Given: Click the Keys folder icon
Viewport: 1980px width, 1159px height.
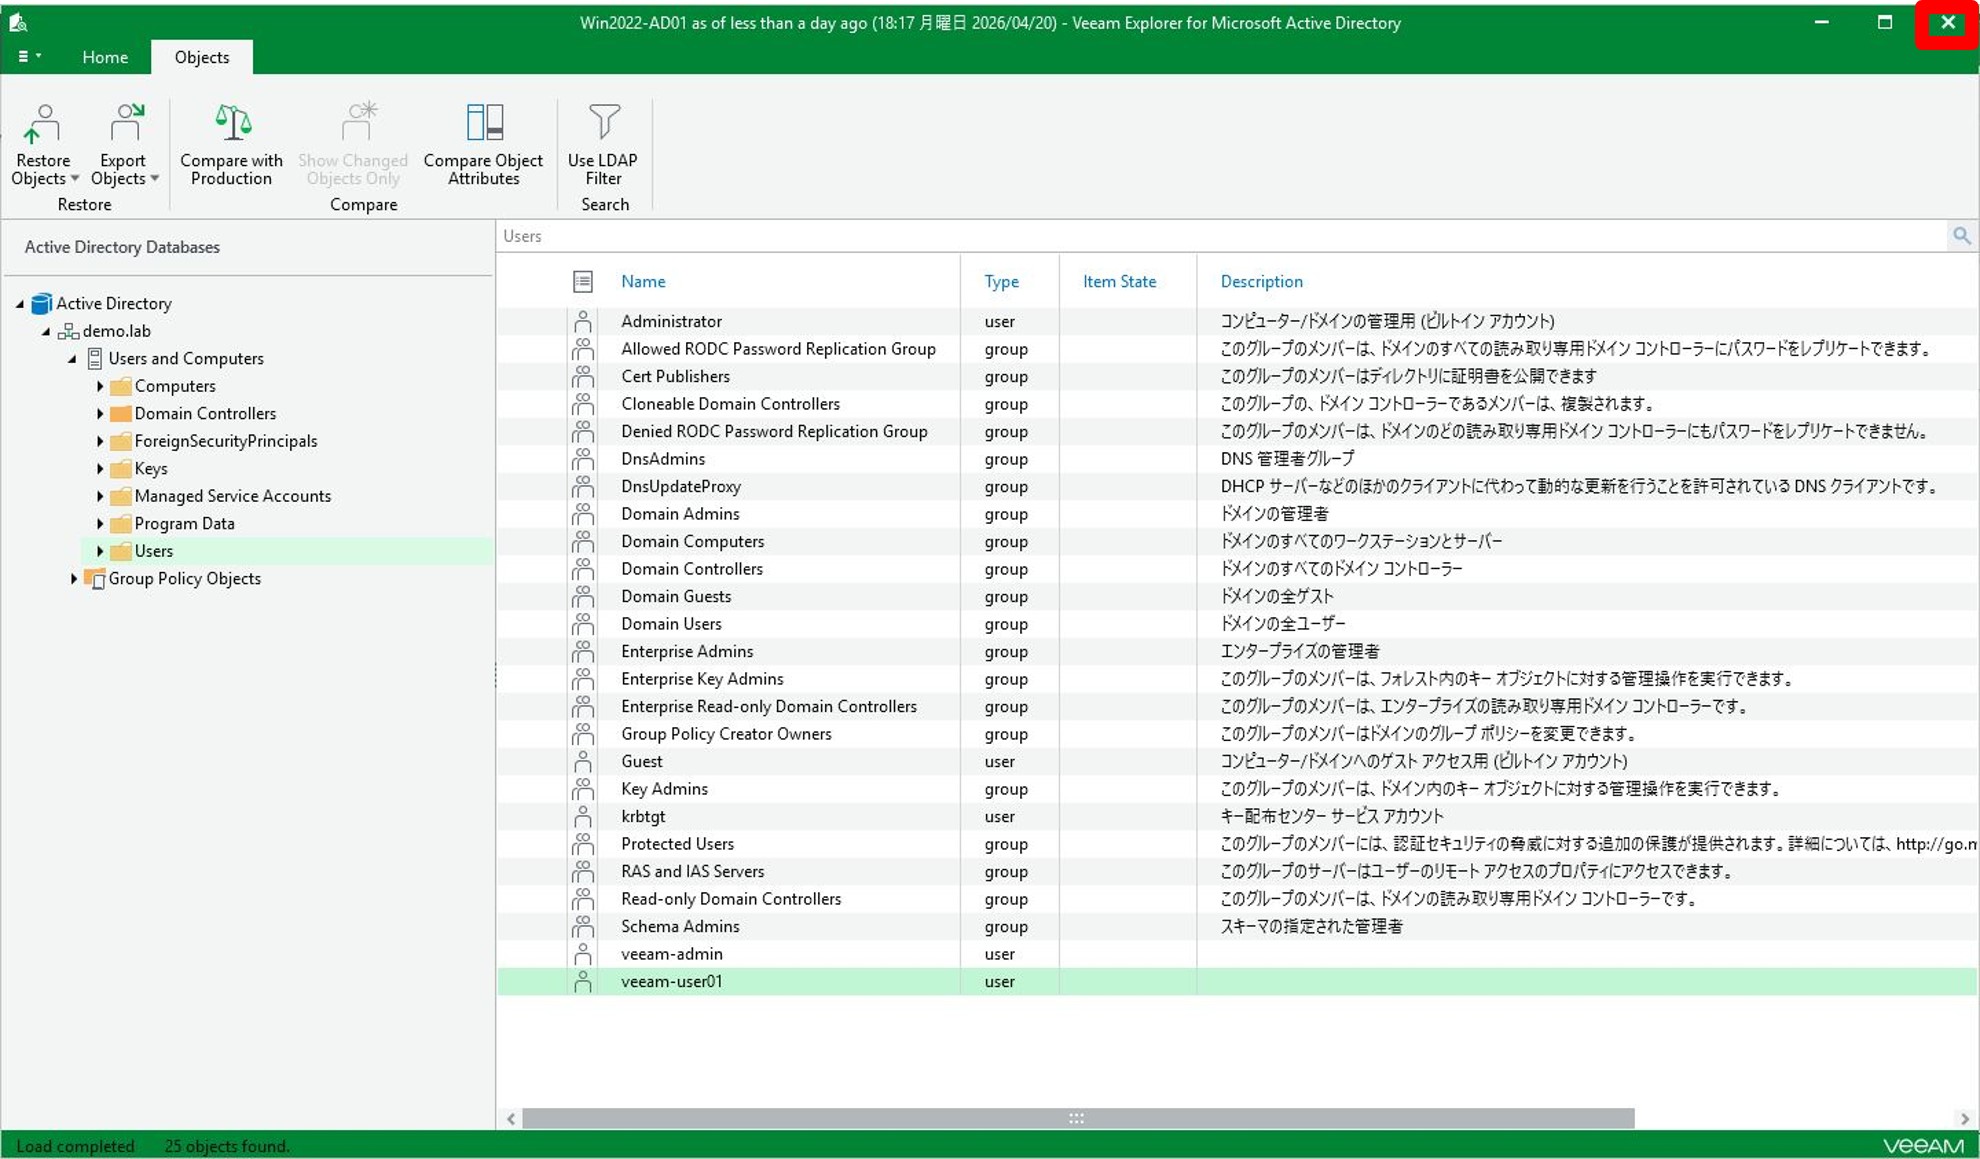Looking at the screenshot, I should coord(121,469).
